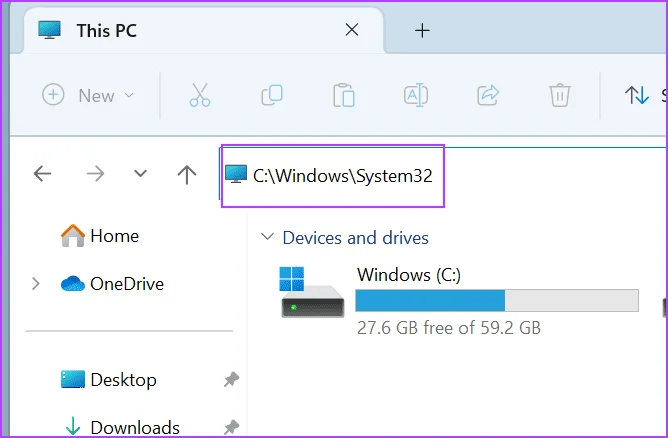The width and height of the screenshot is (668, 438).
Task: Click the pin icon beside Downloads
Action: coord(231,427)
